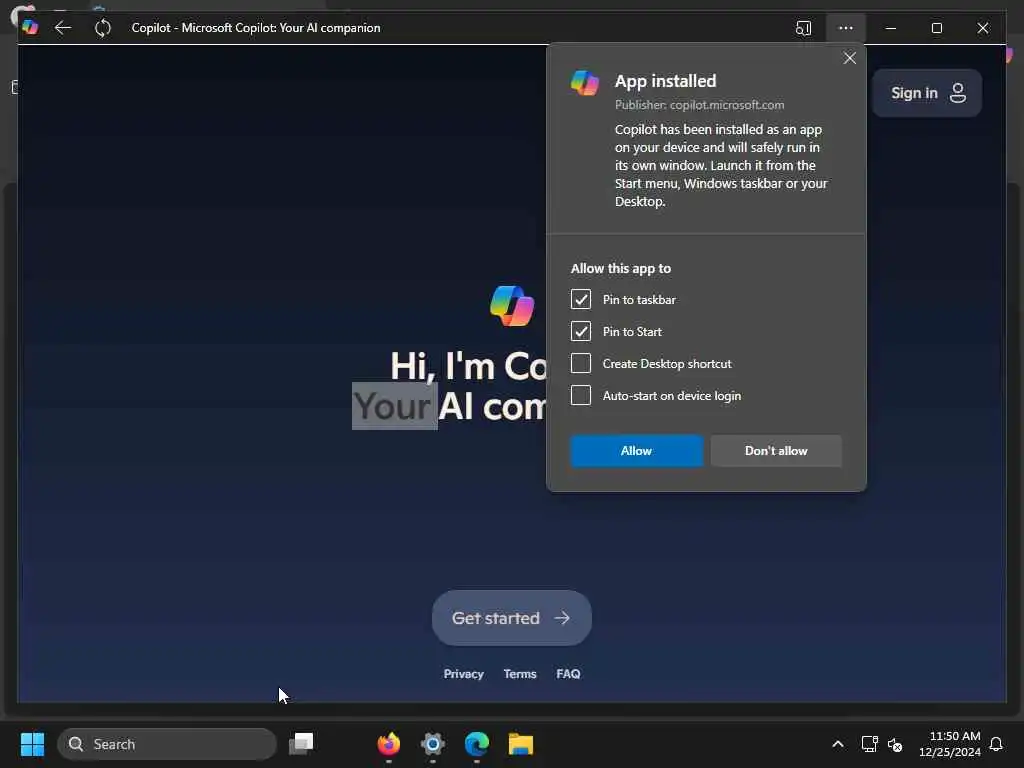Refresh the Copilot app page
Screen dimensions: 1024x768
coord(103,27)
